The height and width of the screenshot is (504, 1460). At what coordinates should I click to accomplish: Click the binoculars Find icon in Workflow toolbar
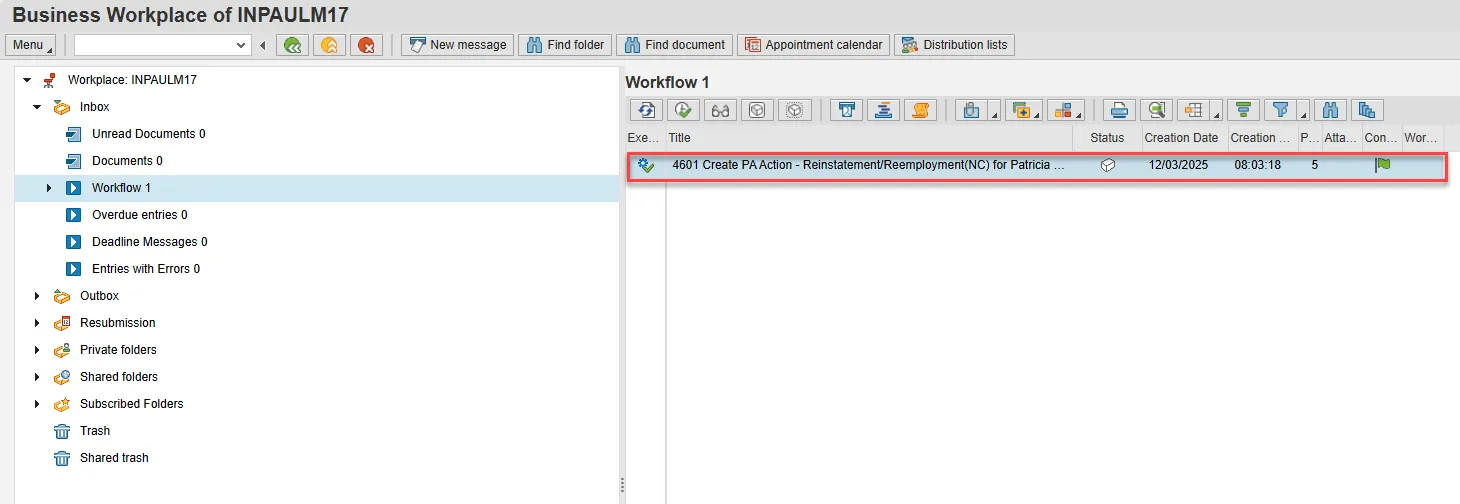1330,110
